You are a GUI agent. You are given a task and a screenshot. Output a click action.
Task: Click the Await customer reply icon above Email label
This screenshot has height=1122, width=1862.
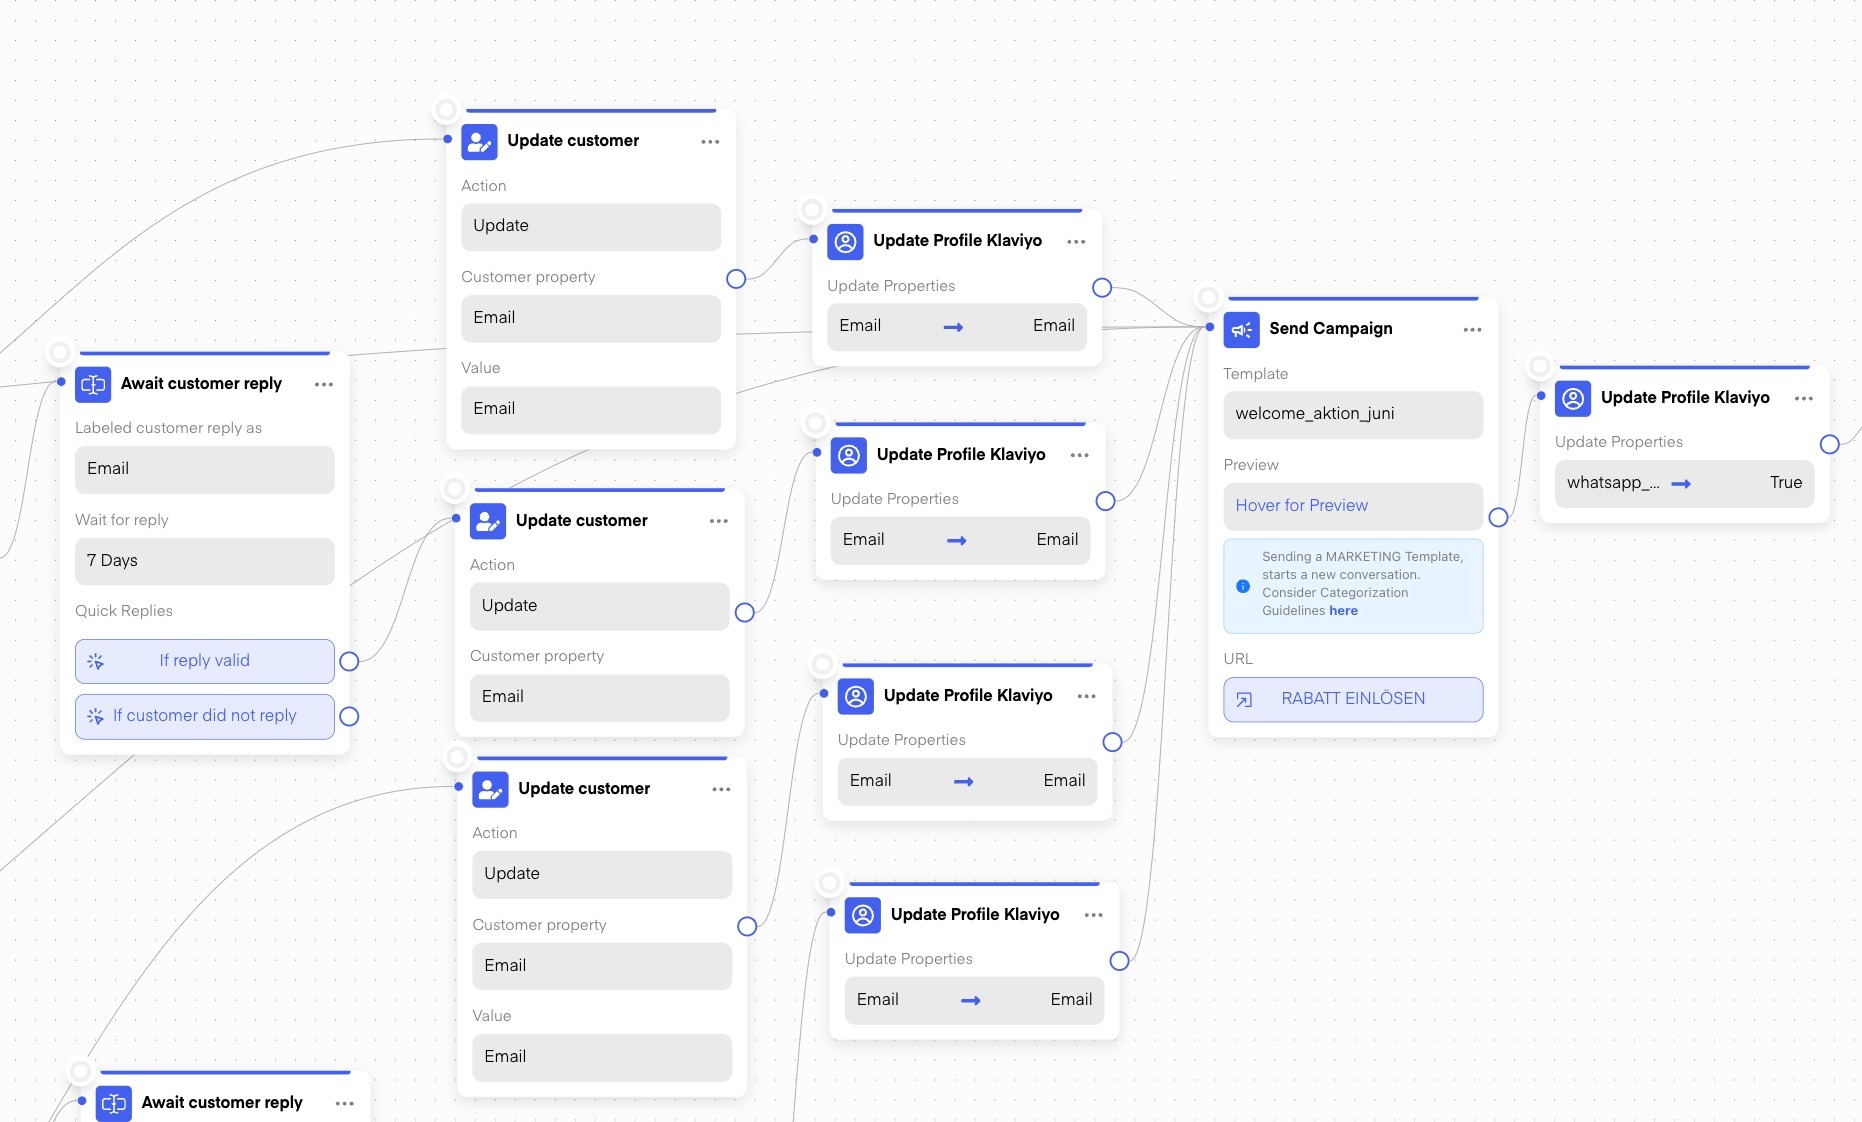click(93, 385)
